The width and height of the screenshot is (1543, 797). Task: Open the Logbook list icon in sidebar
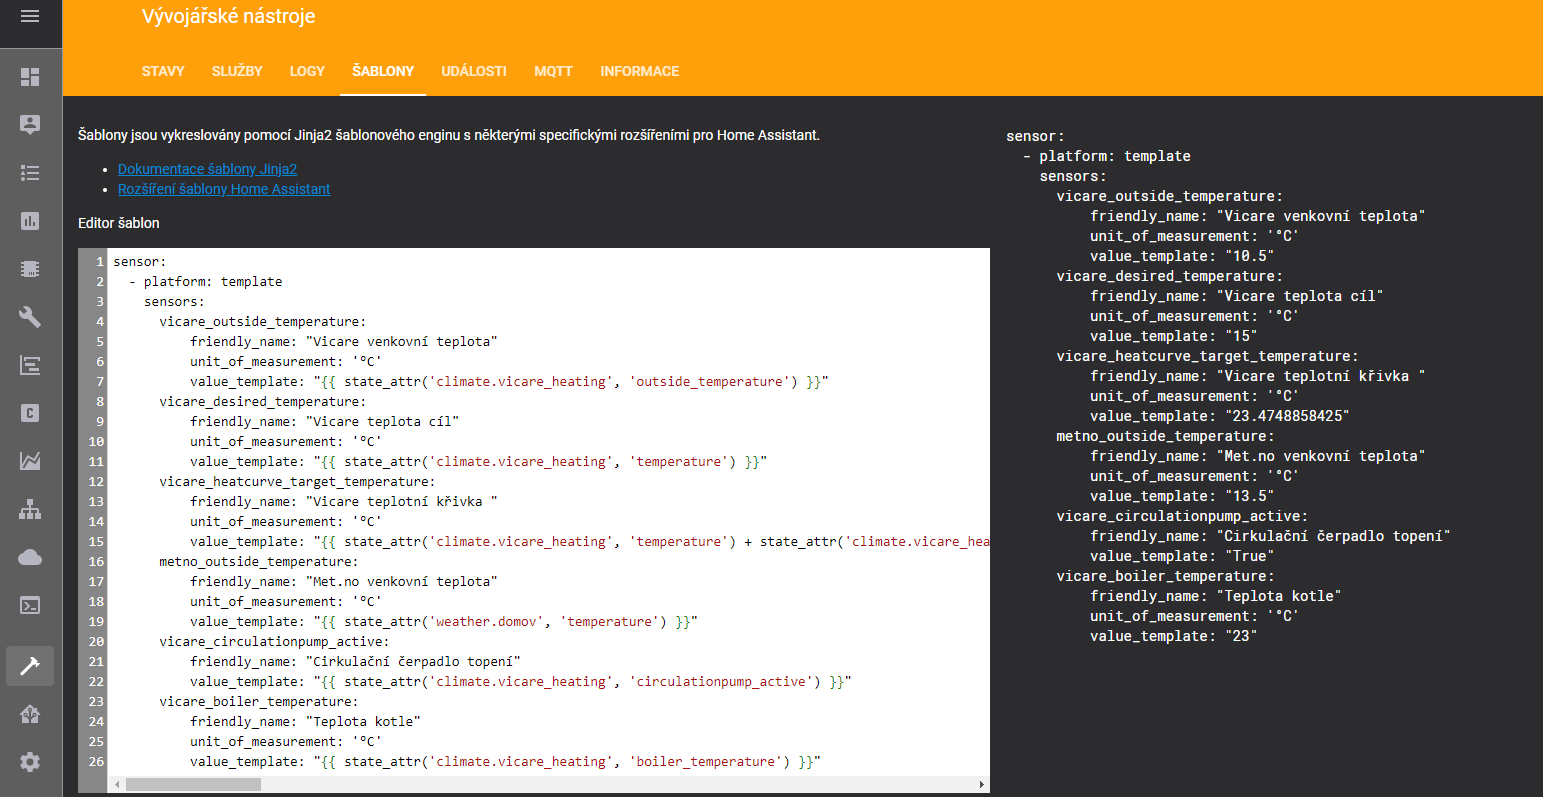(30, 173)
